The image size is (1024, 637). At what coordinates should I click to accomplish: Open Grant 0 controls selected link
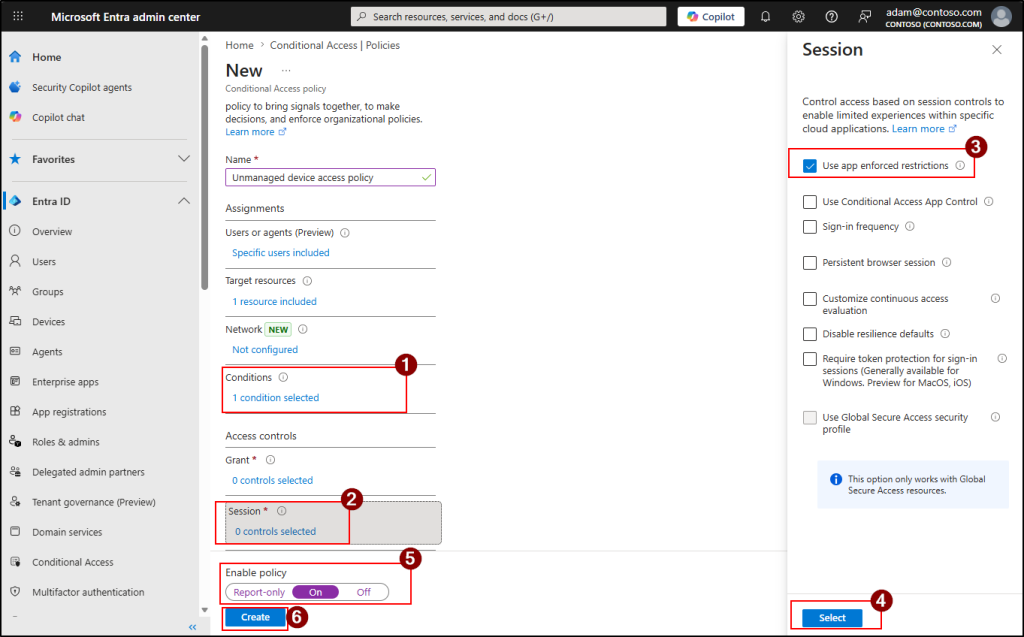coord(272,480)
